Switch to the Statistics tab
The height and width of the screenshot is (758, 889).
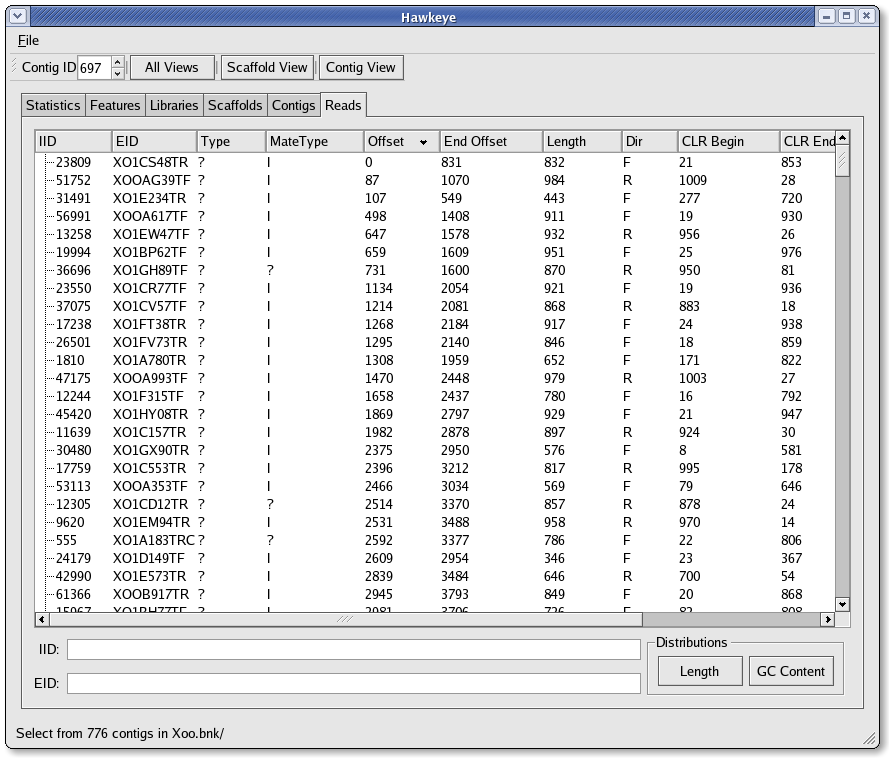coord(53,105)
